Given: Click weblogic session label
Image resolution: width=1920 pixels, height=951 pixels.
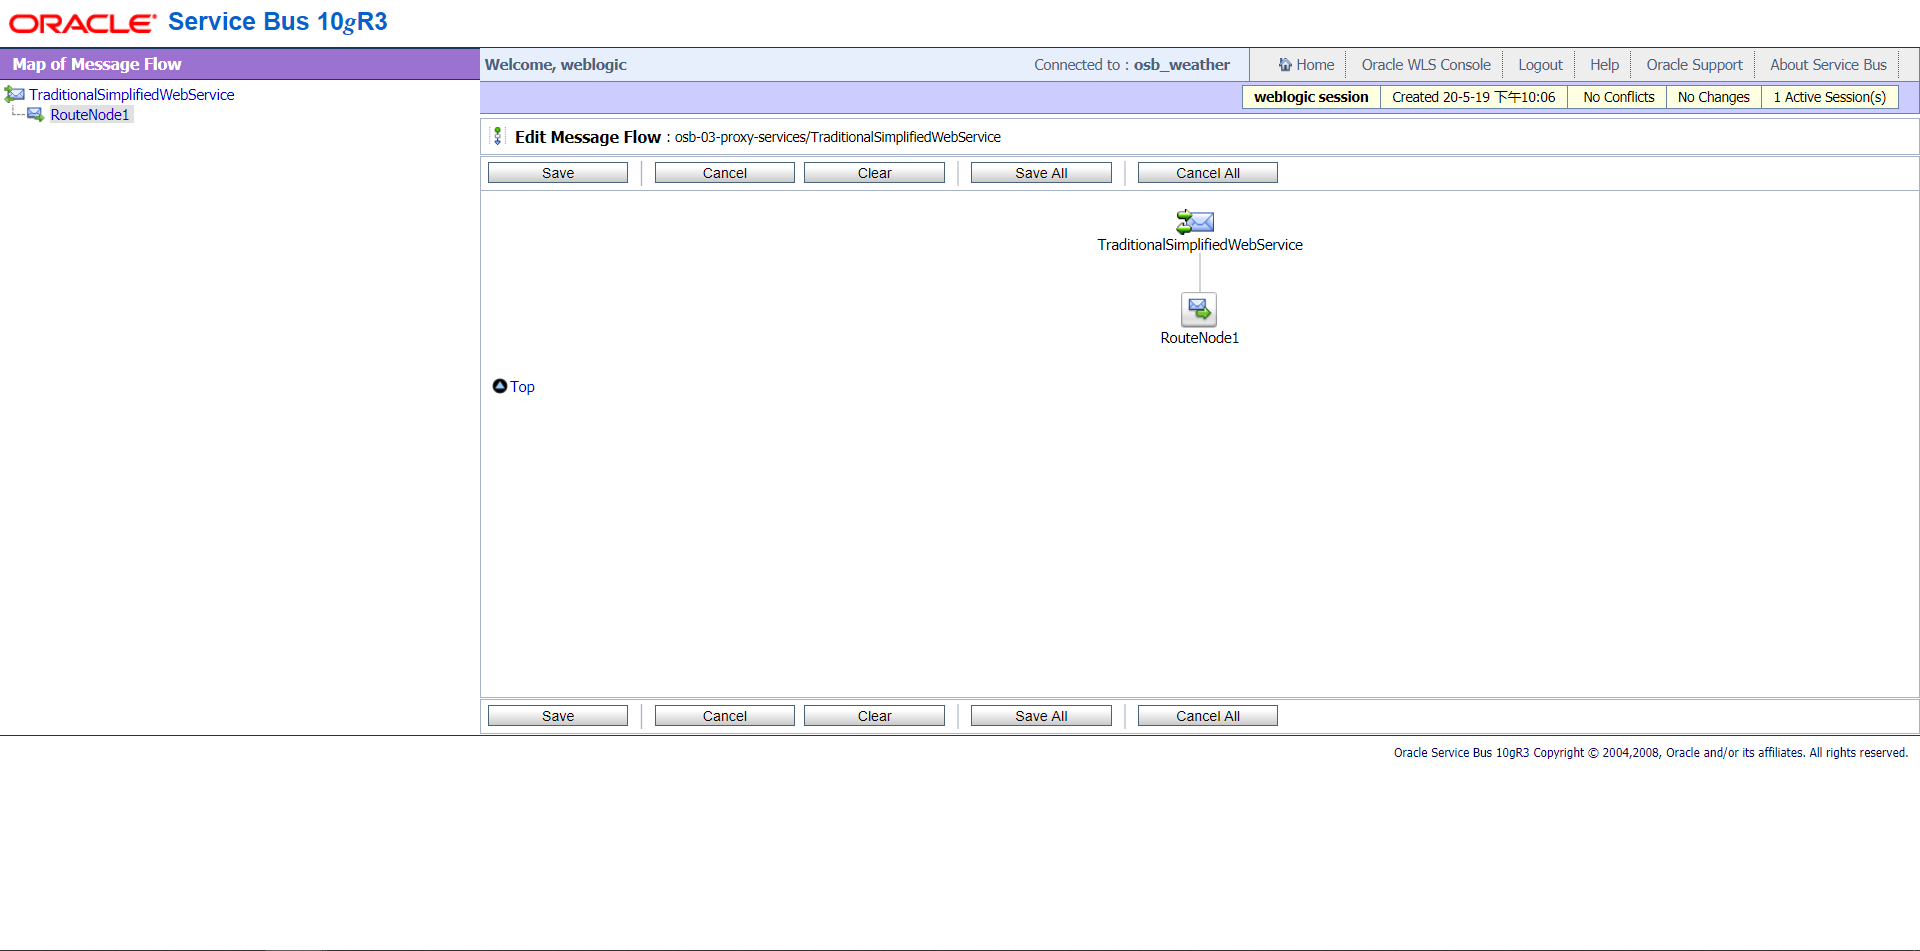Looking at the screenshot, I should coord(1311,97).
